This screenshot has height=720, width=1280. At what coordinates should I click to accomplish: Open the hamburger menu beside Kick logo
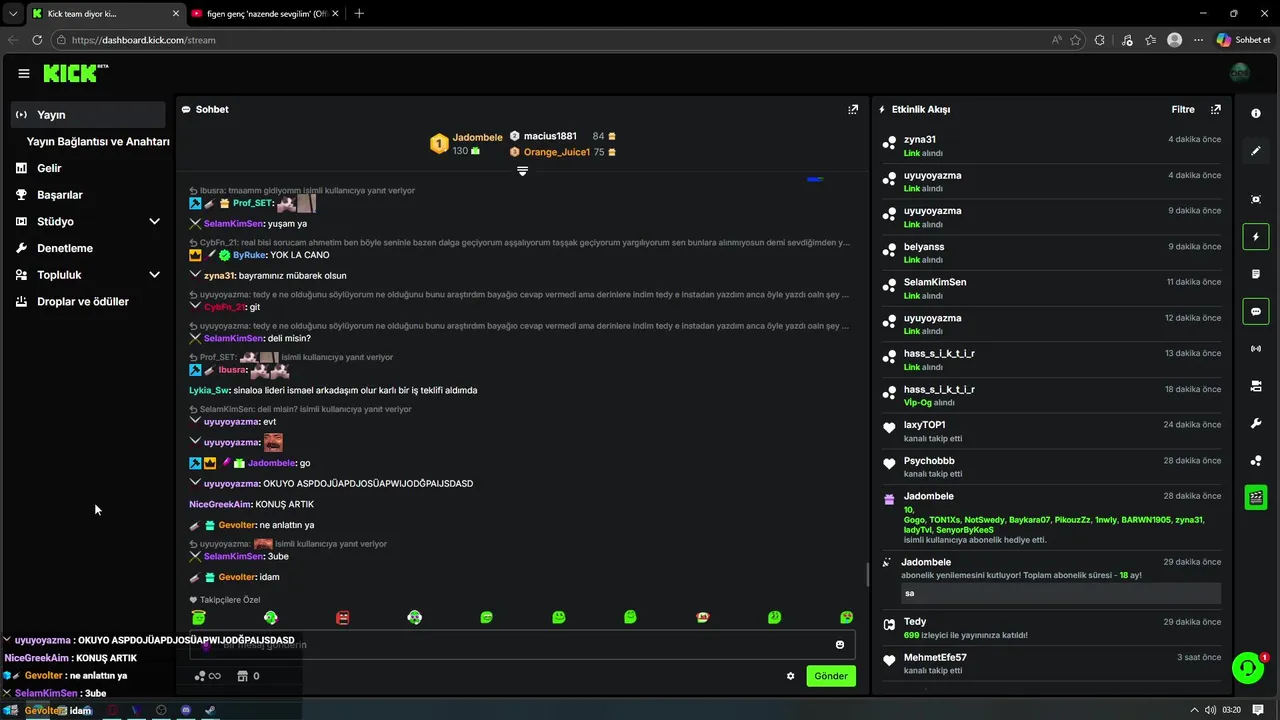click(x=24, y=73)
